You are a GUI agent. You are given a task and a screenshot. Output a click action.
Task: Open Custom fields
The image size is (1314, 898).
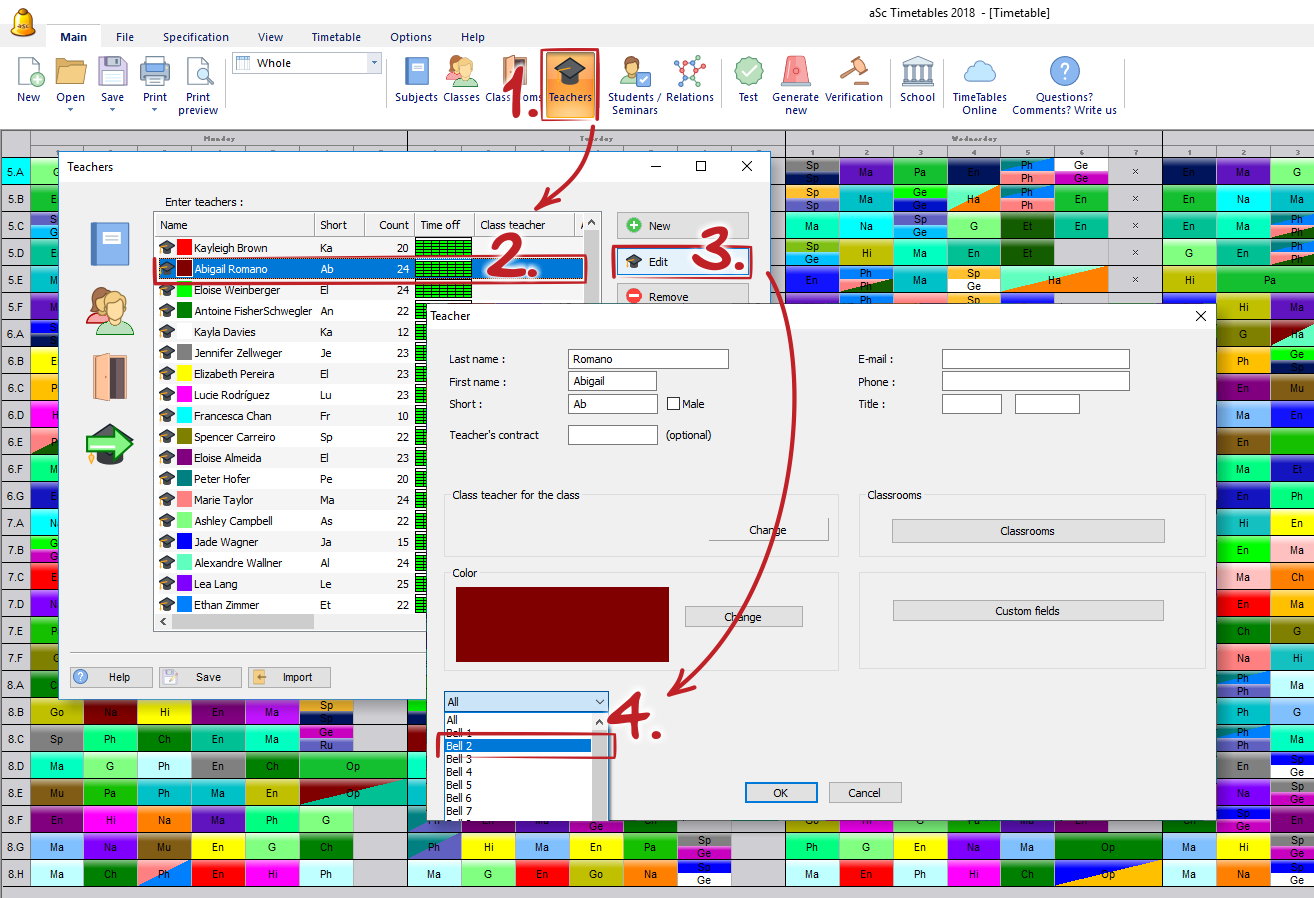(1028, 611)
